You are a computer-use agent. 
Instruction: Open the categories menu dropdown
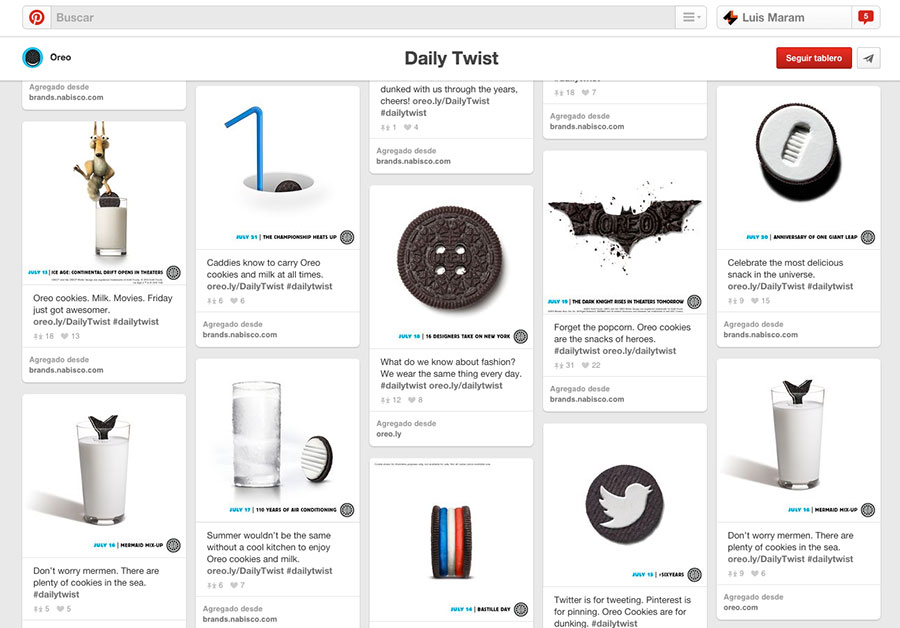(691, 18)
